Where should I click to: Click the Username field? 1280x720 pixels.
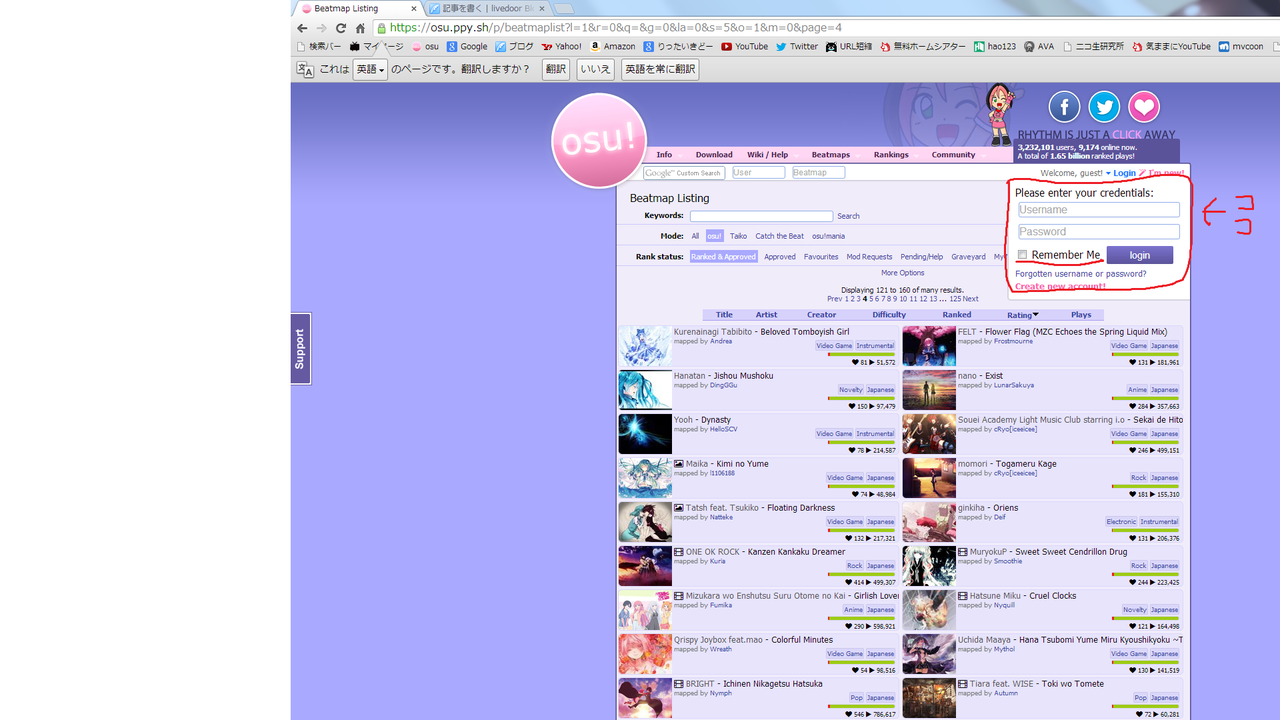tap(1099, 210)
